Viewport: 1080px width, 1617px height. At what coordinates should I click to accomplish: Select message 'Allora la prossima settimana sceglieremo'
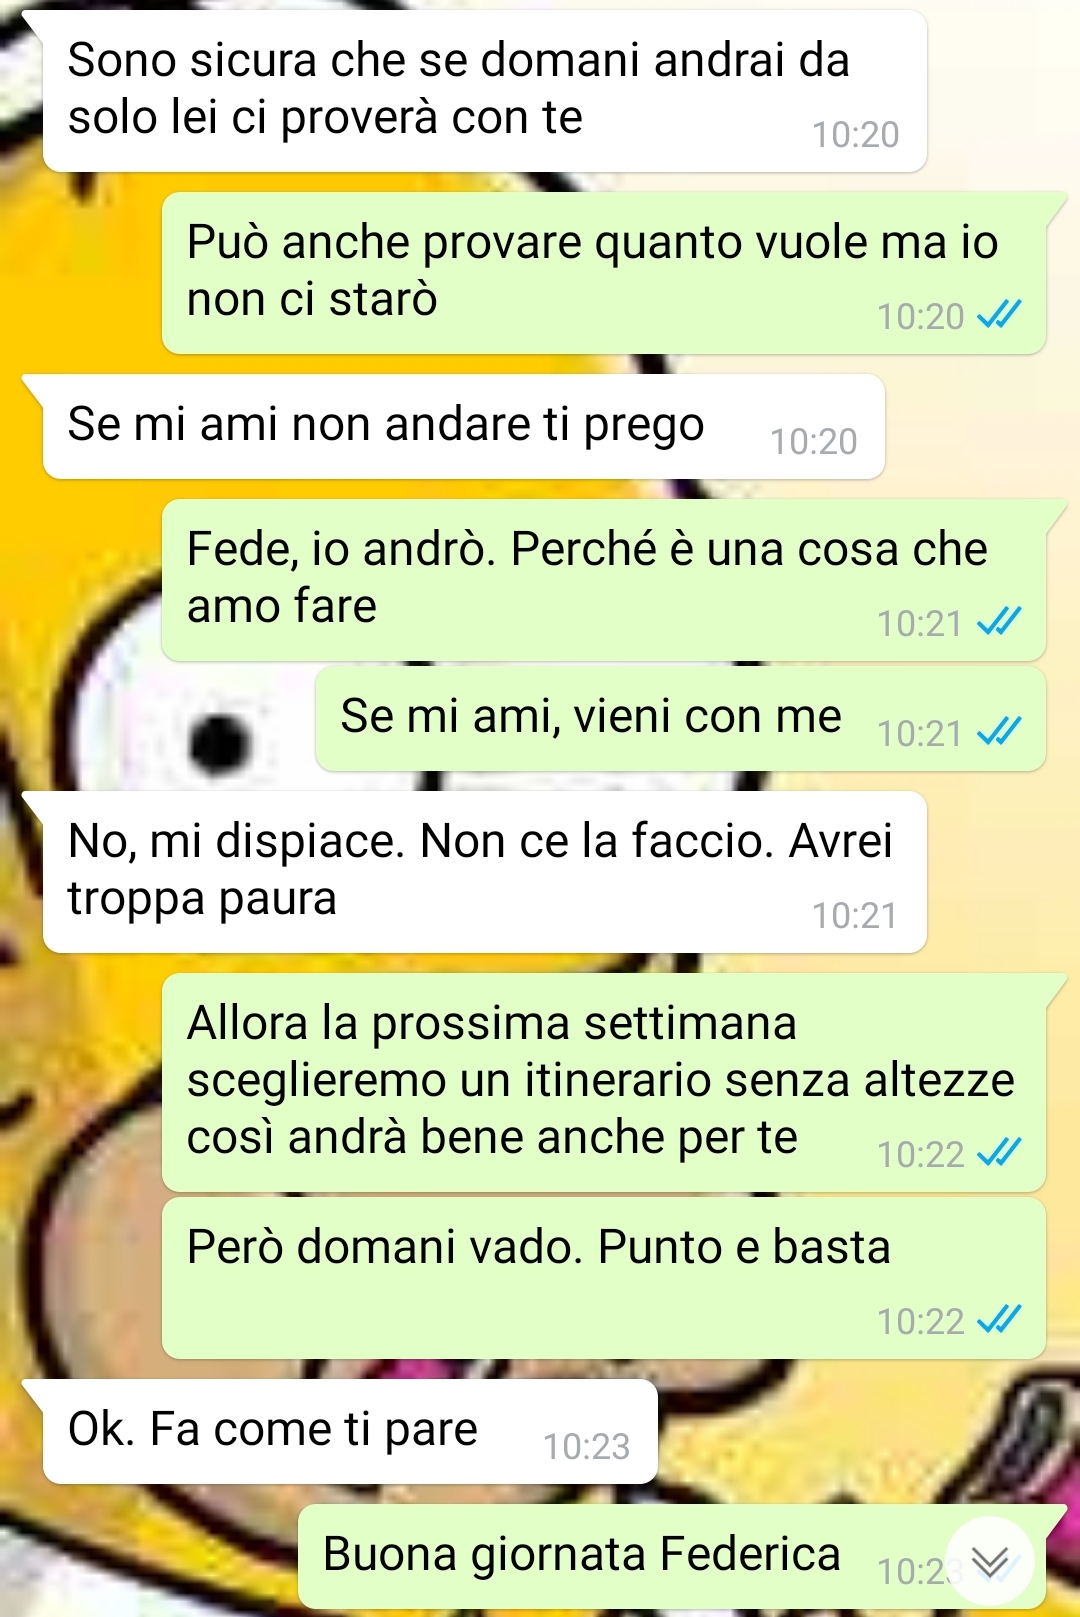point(604,1083)
